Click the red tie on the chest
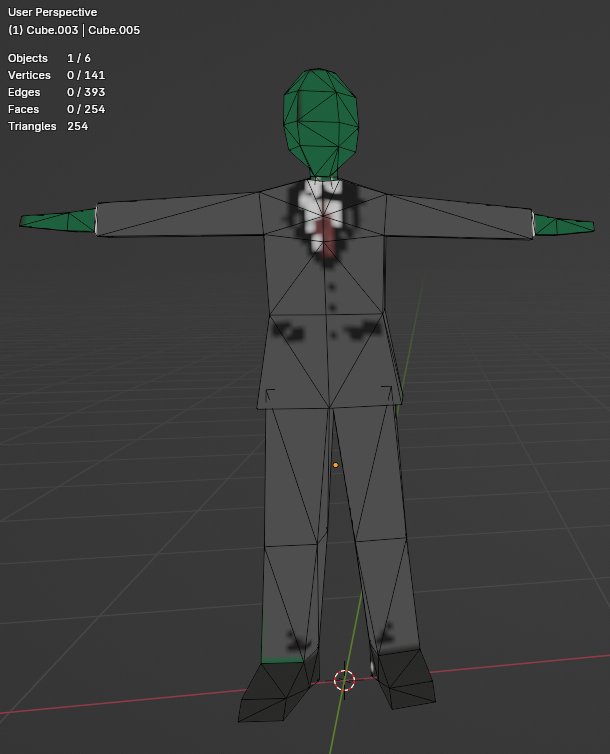610x754 pixels. 328,236
